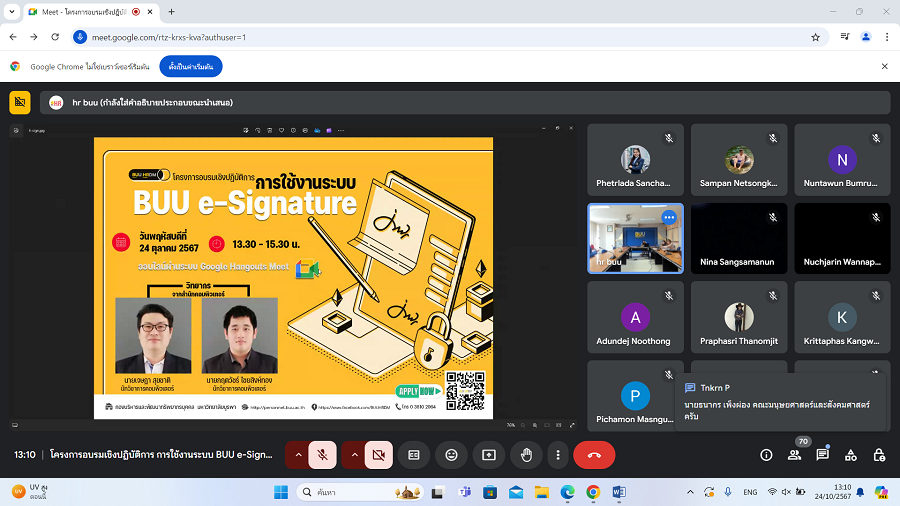Image resolution: width=900 pixels, height=506 pixels.
Task: Open the activities panel
Action: pos(851,455)
